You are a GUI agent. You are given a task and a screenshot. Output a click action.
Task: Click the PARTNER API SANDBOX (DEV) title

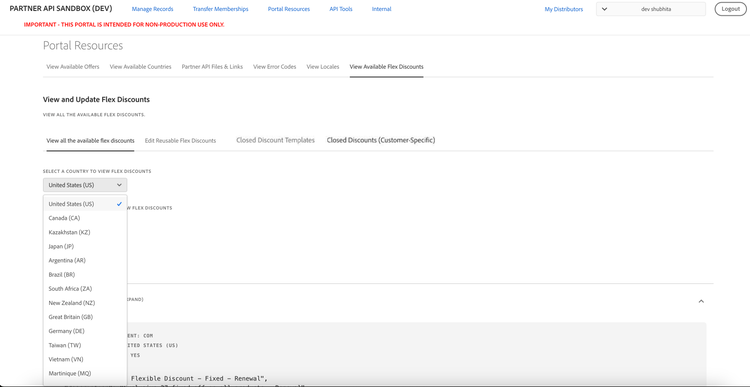pos(61,9)
